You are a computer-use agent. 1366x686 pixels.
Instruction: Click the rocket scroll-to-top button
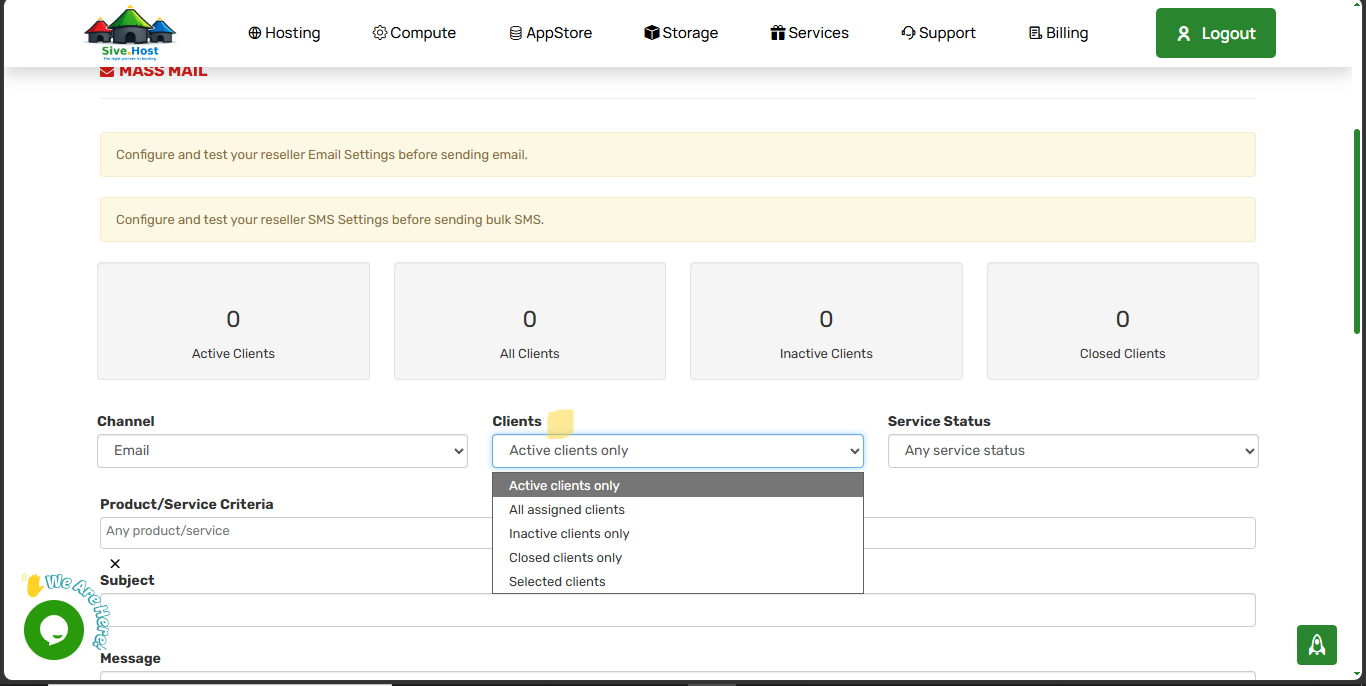tap(1317, 645)
